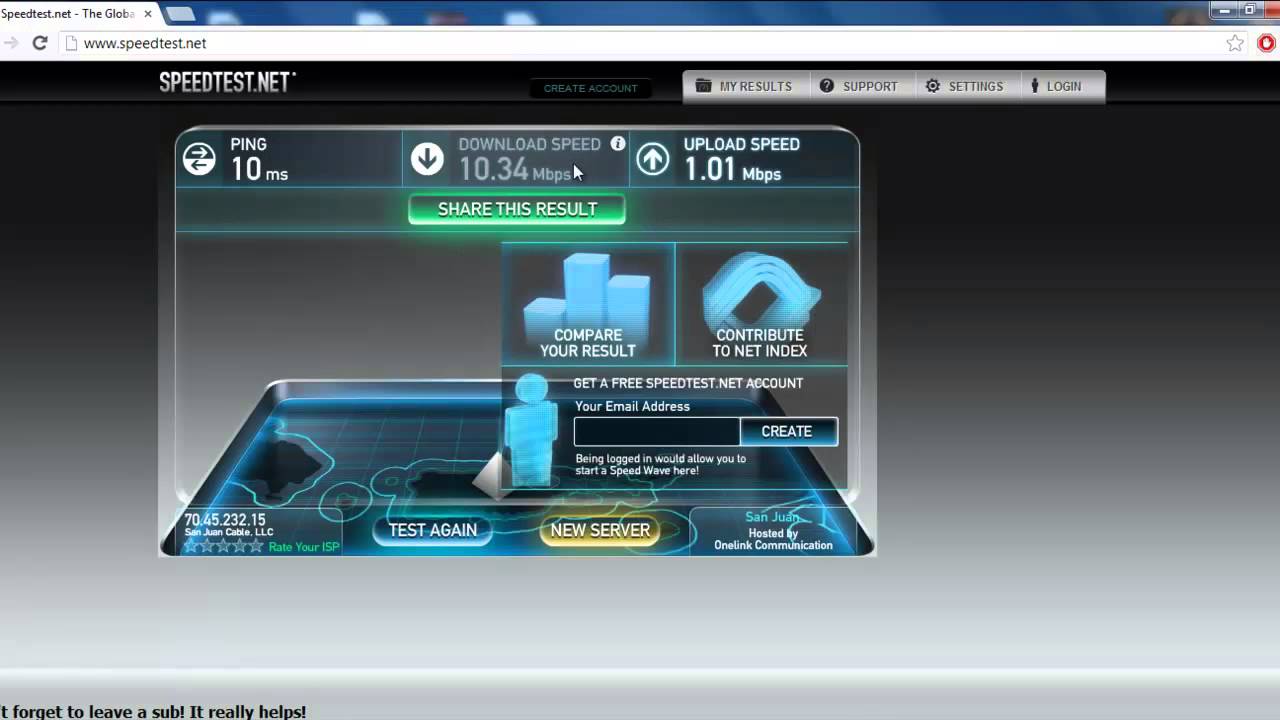The image size is (1280, 720).
Task: Click the Speedtest.net logo
Action: point(227,82)
